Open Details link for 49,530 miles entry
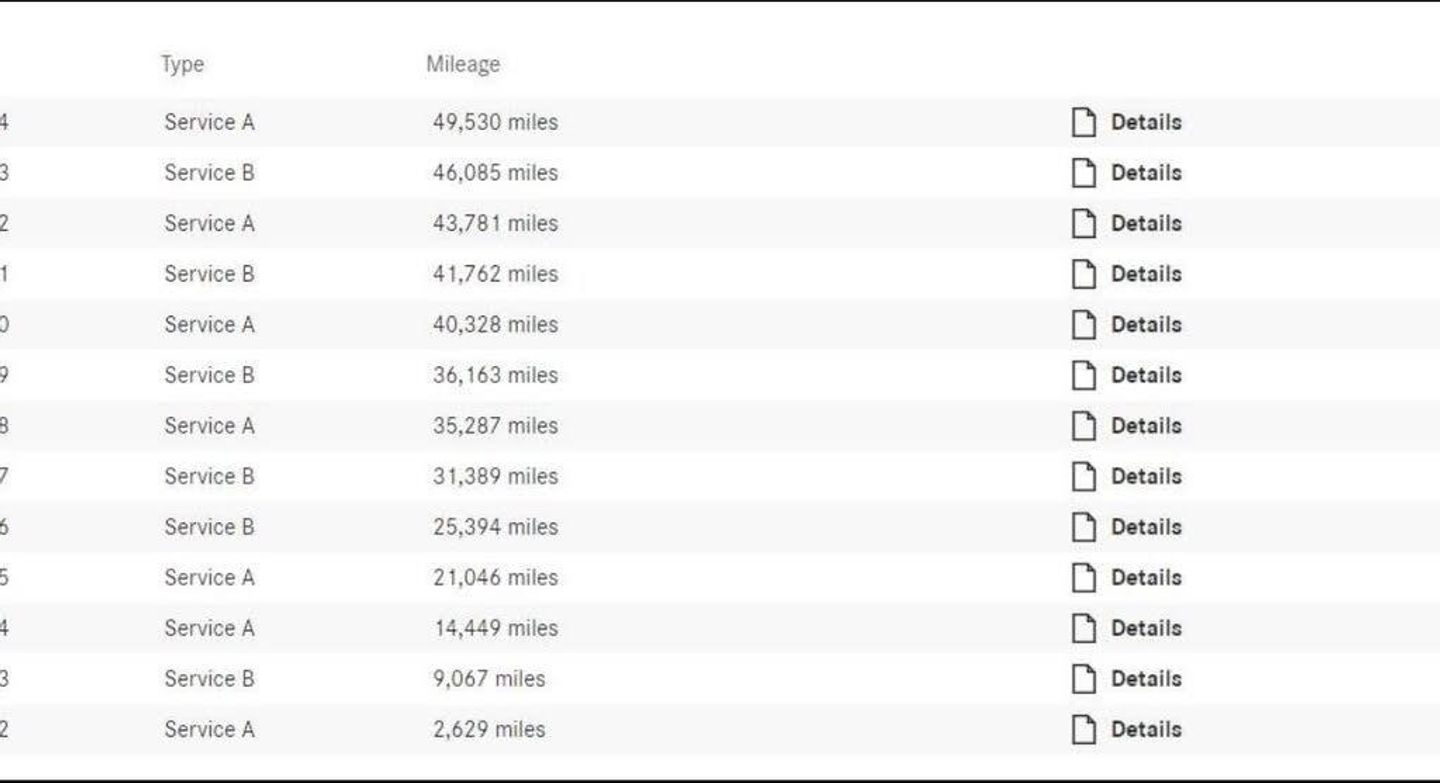 coord(1146,122)
